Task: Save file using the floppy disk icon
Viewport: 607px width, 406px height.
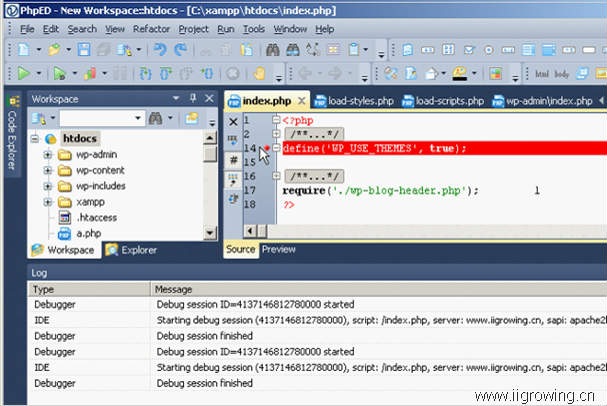Action: 84,50
